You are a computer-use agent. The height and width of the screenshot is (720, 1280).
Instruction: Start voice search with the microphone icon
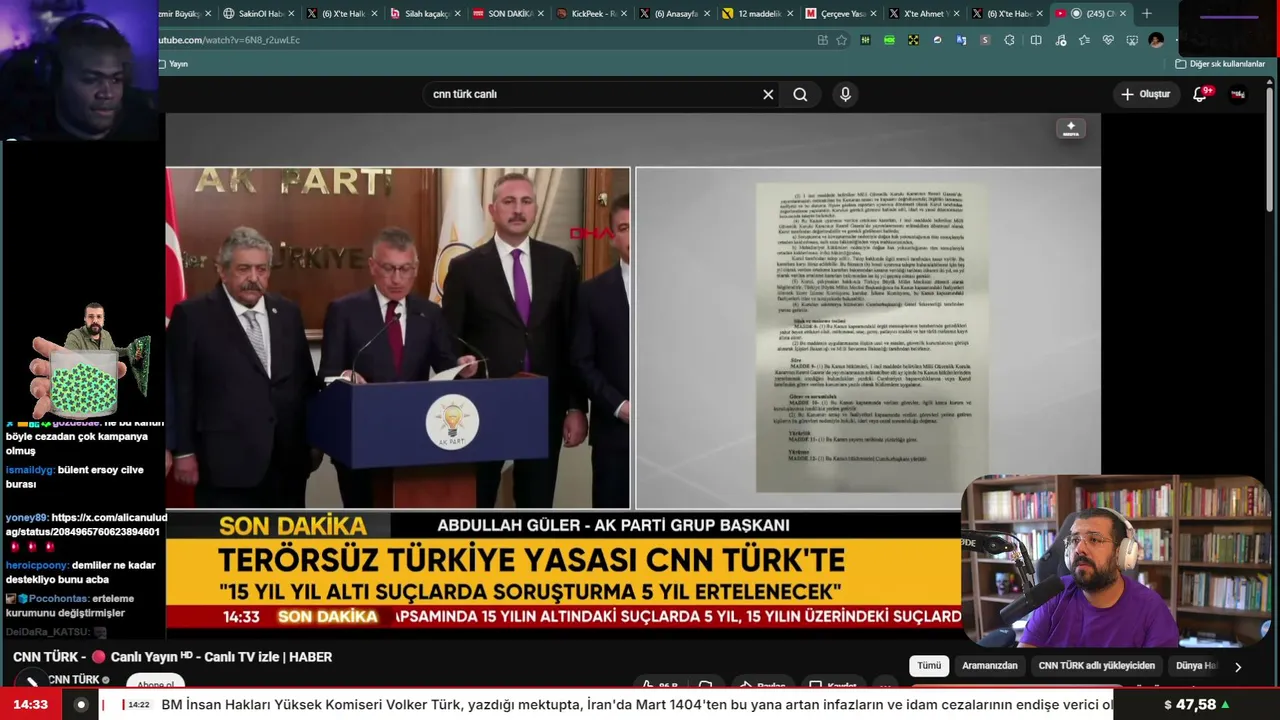(x=845, y=94)
